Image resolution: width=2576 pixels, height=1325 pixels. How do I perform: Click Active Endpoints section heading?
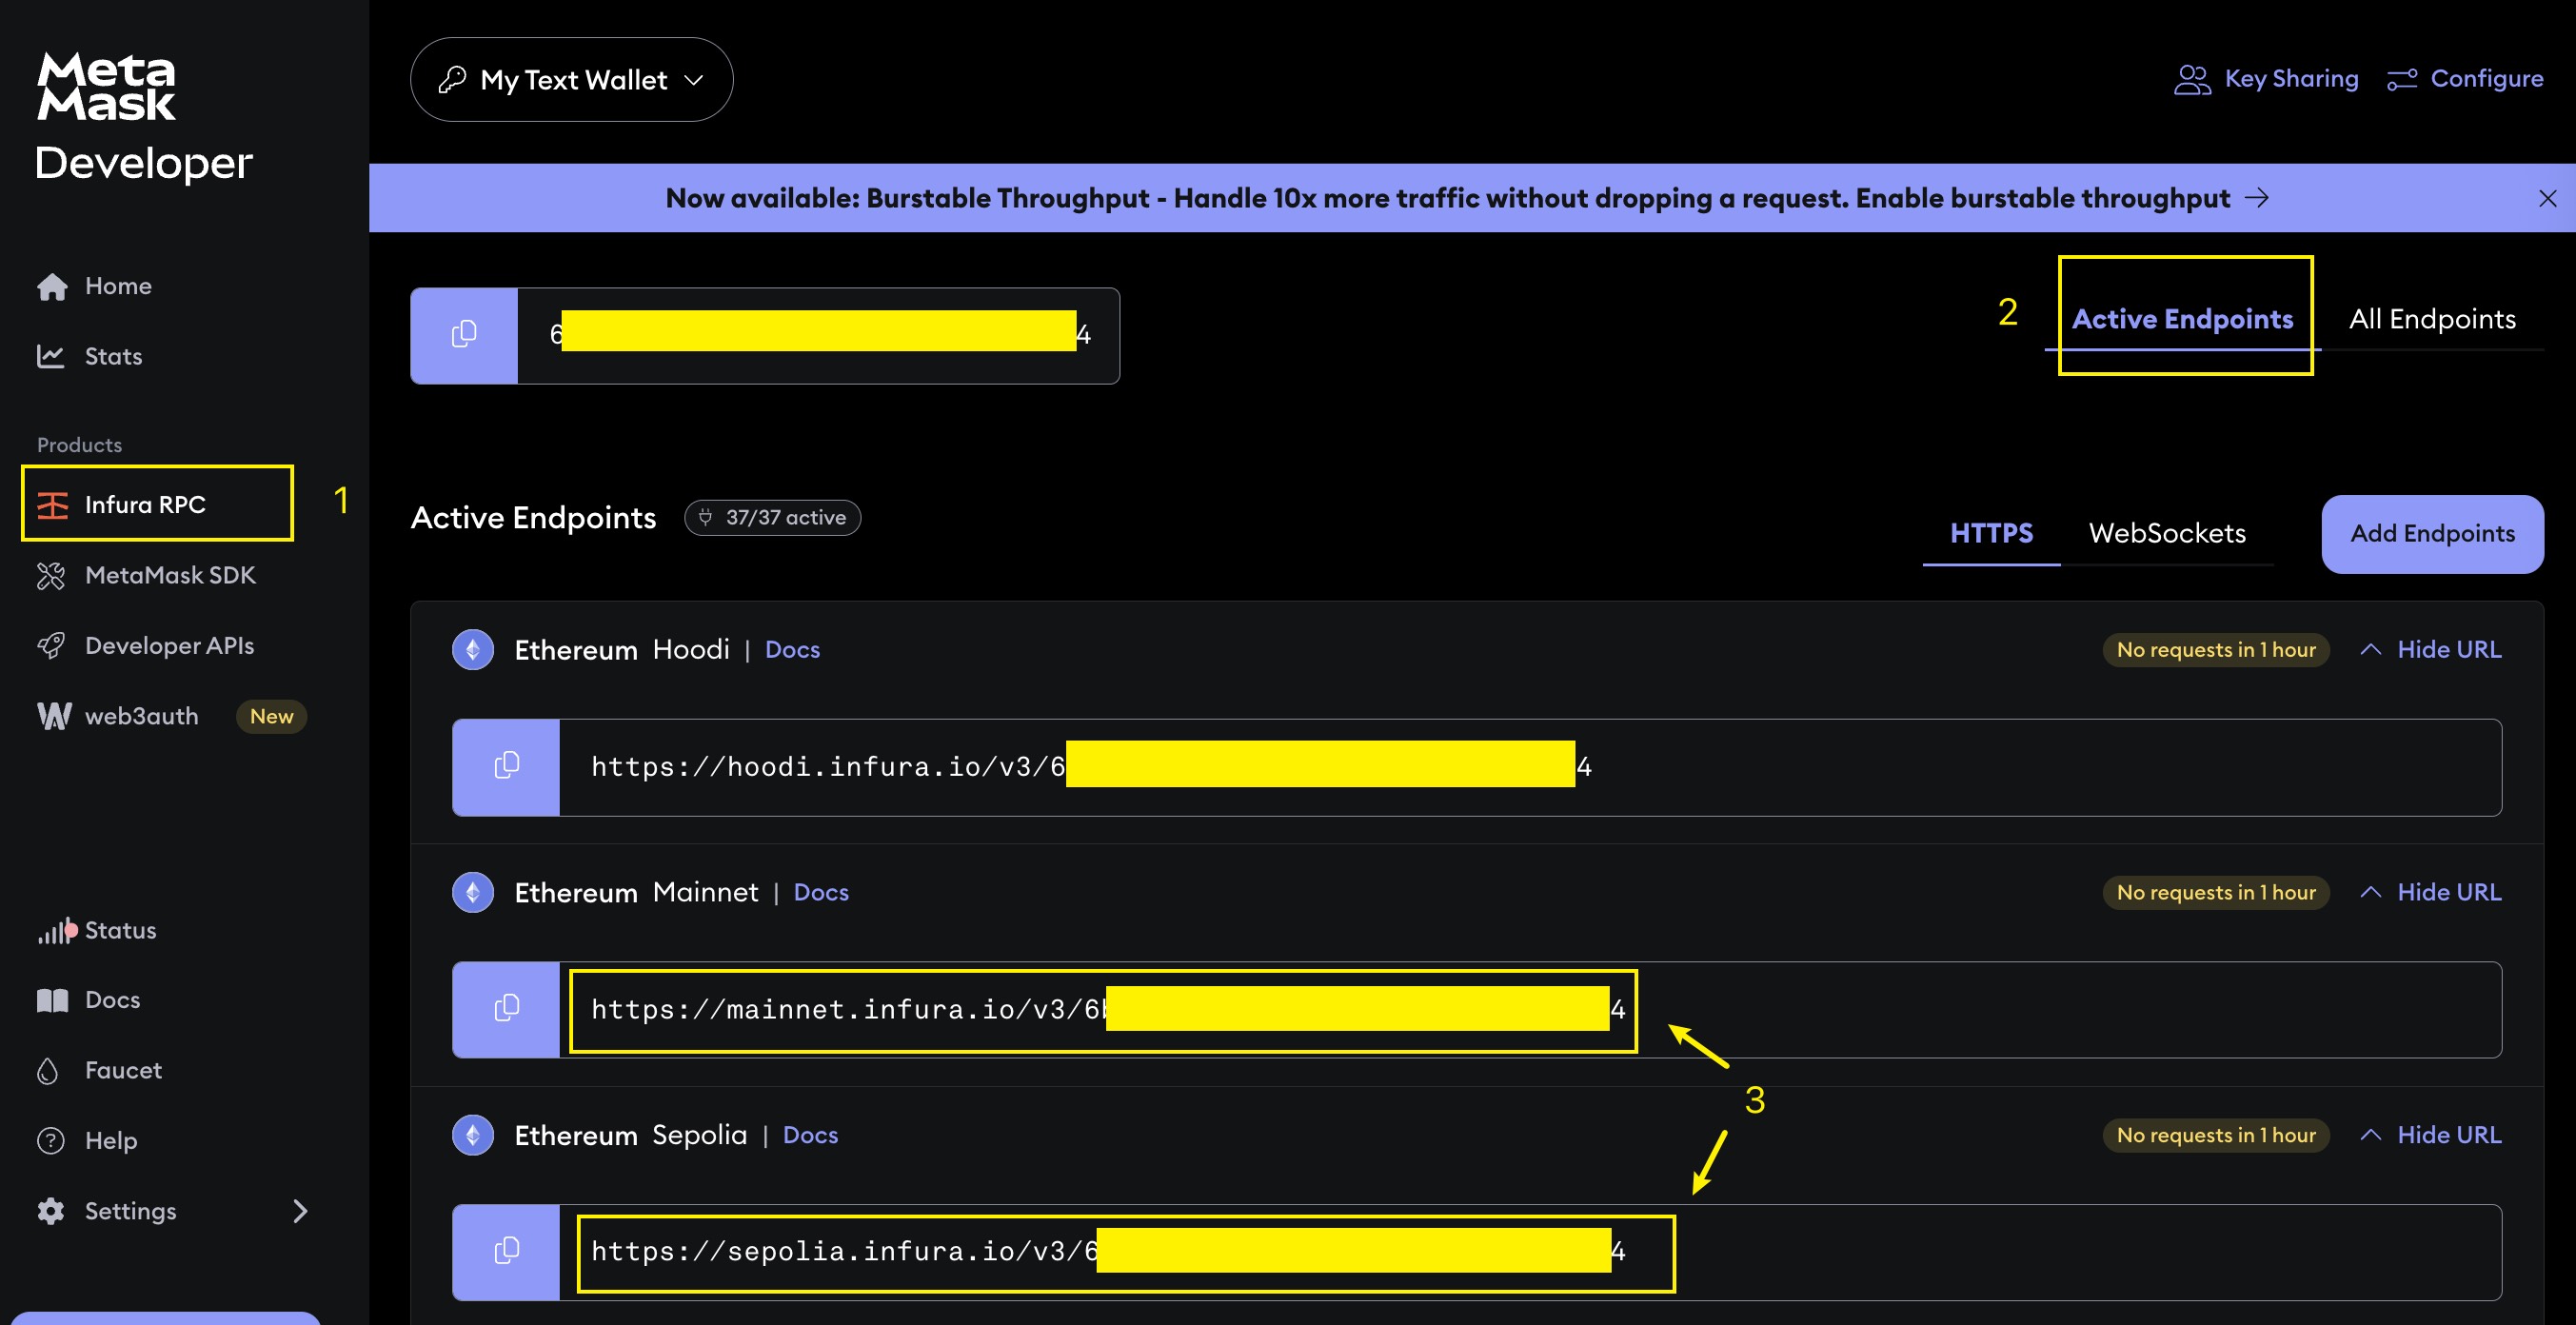(x=533, y=517)
